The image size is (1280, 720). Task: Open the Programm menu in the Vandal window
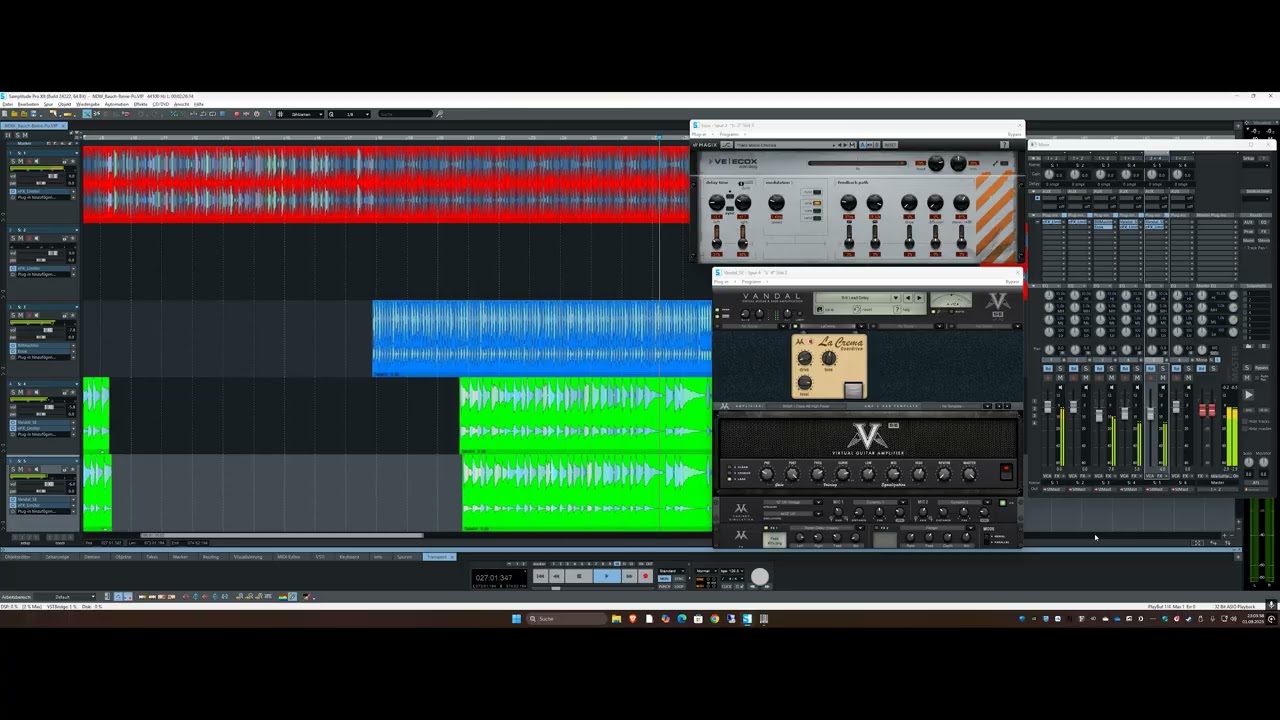(x=751, y=281)
